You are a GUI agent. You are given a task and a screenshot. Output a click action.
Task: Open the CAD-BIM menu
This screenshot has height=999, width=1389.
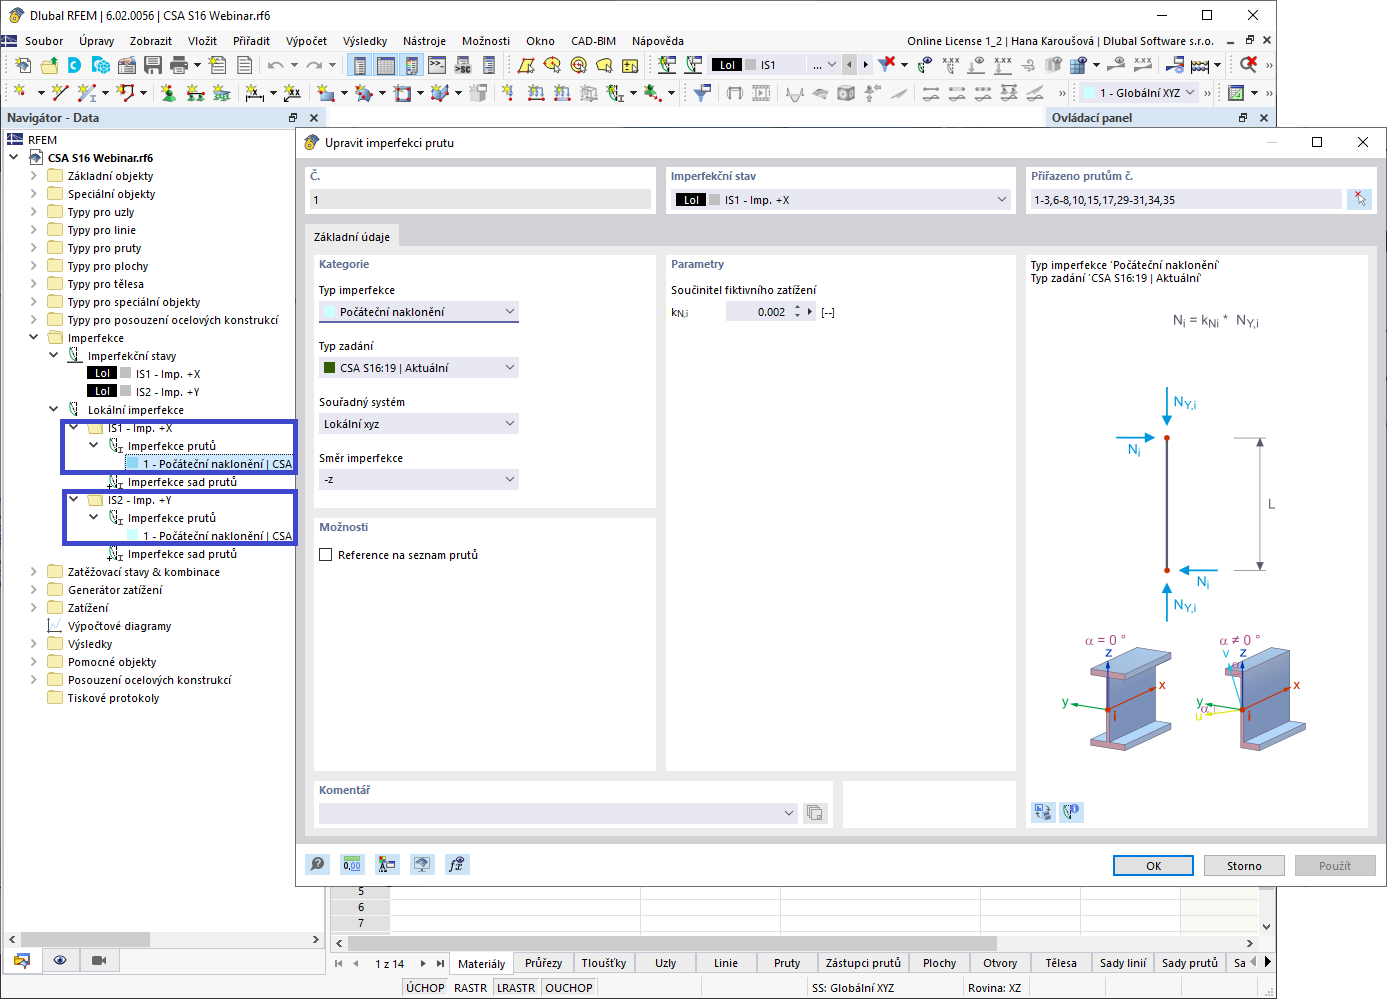(x=593, y=41)
